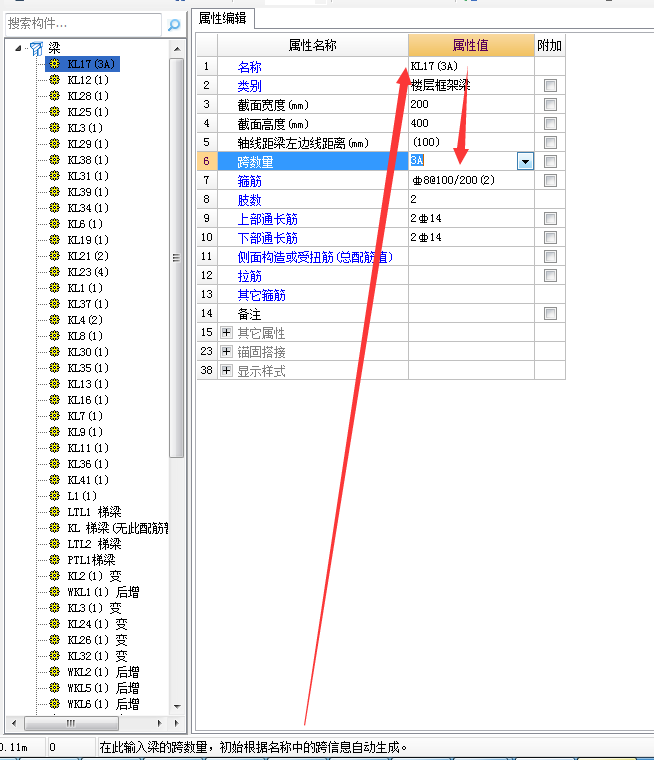Click the 附加 column header

[x=549, y=46]
